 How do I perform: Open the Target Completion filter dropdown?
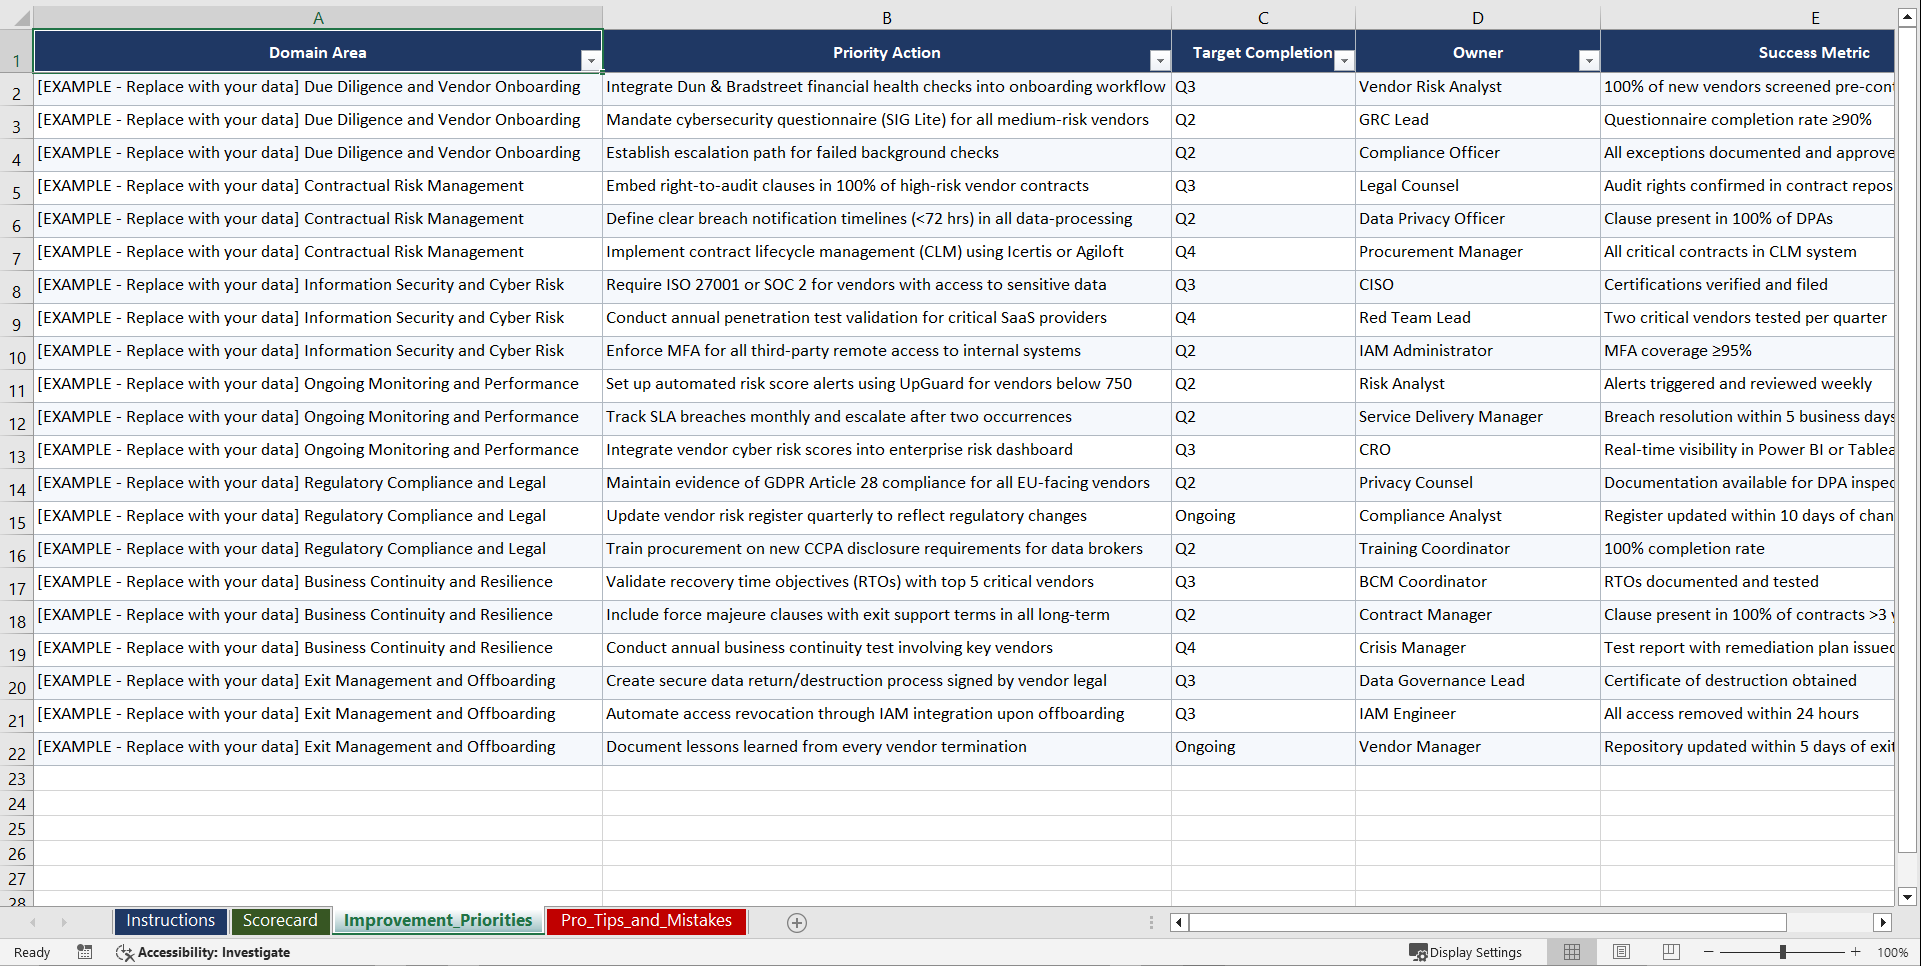1345,60
